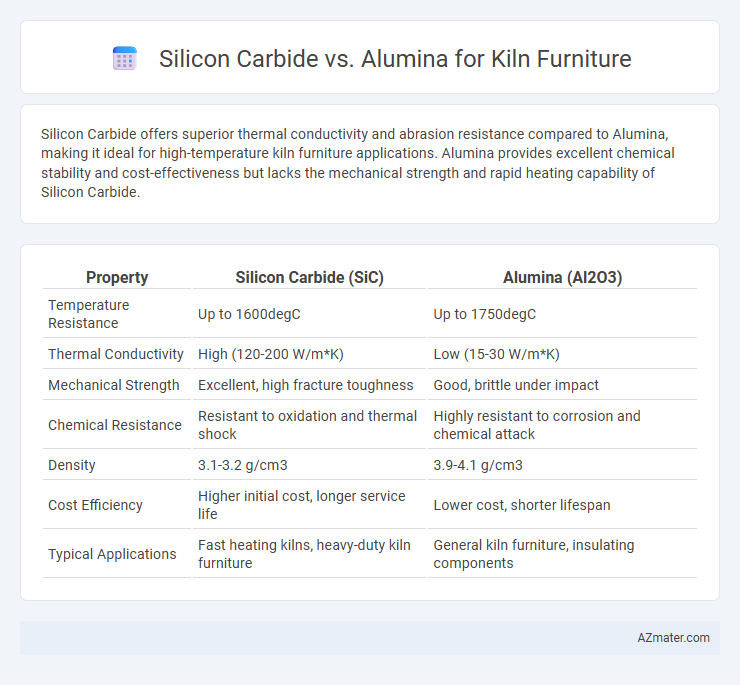
Task: Open the AZmater.com footer link
Action: (673, 638)
